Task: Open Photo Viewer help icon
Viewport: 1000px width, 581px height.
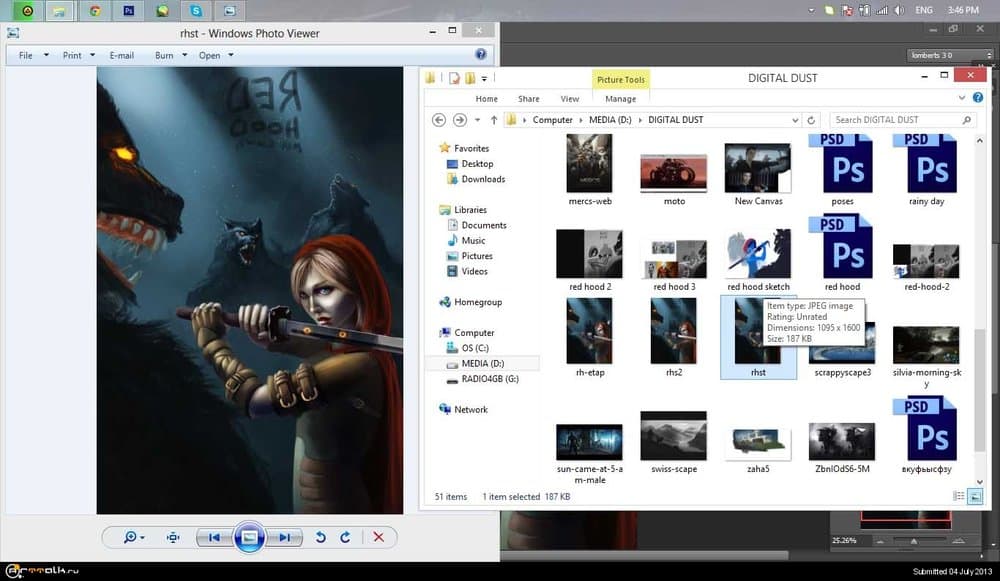Action: point(481,55)
